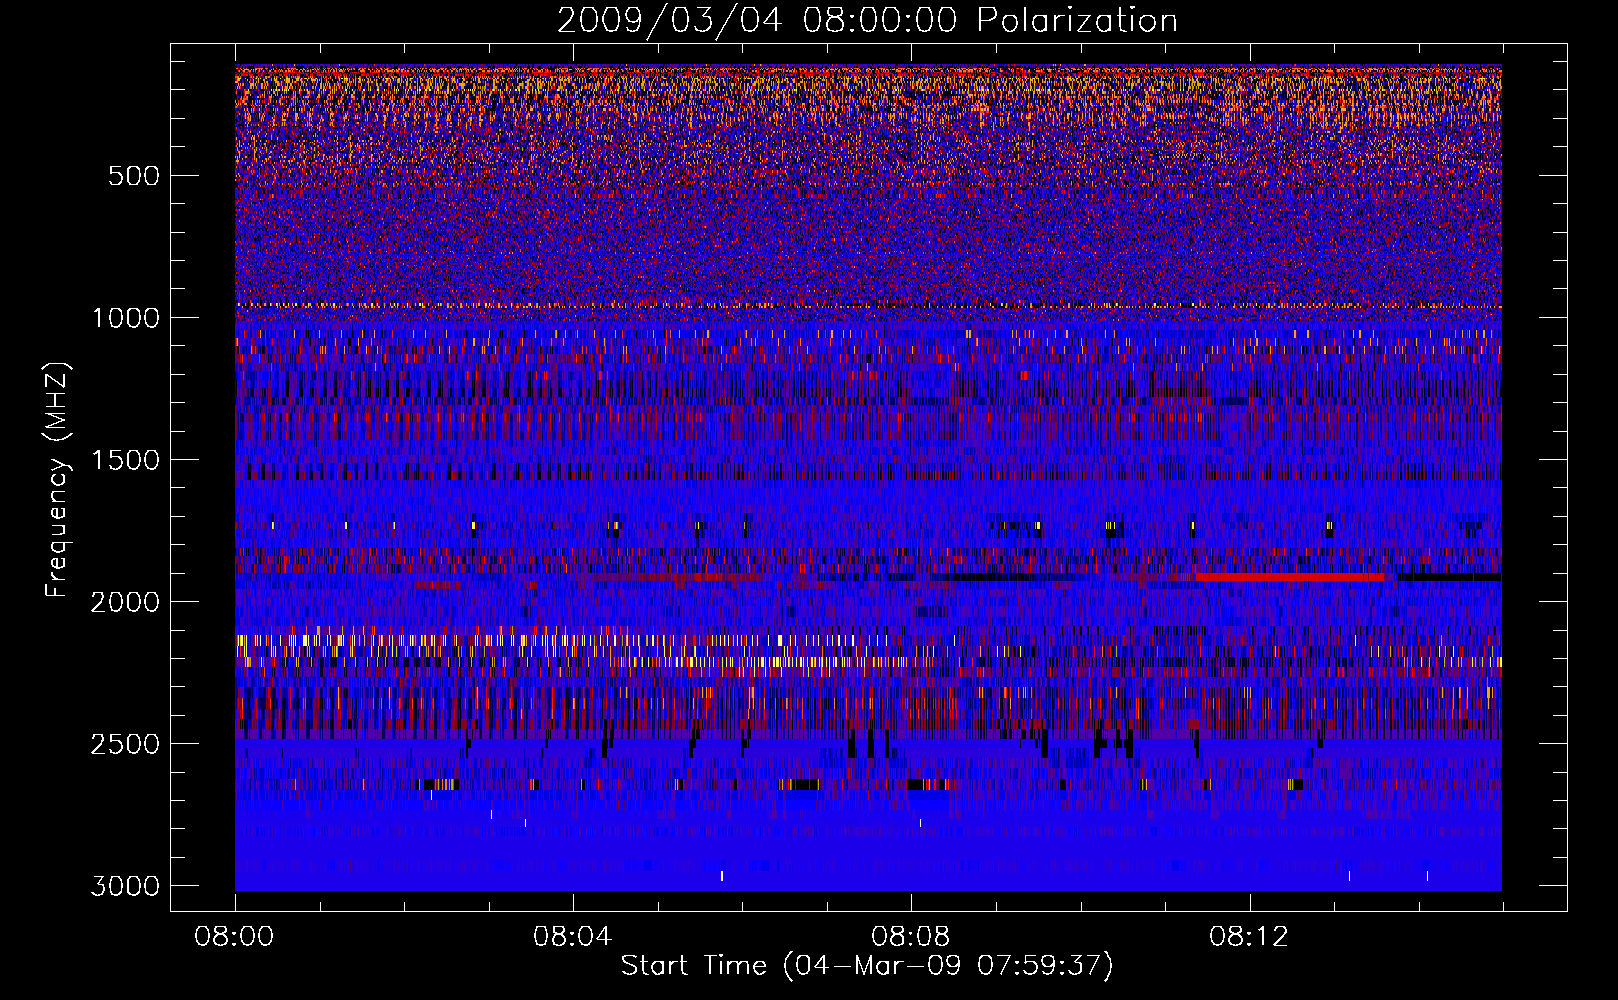Click the '1000' frequency tick label
The height and width of the screenshot is (1000, 1618).
pos(125,318)
